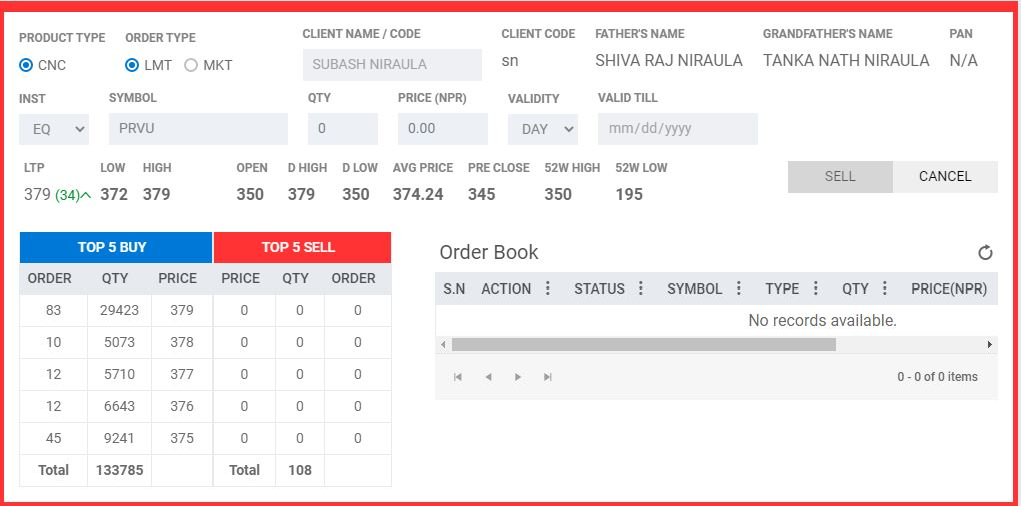Open the Validity DAY dropdown
Viewport: 1021px width, 506px height.
click(x=542, y=129)
